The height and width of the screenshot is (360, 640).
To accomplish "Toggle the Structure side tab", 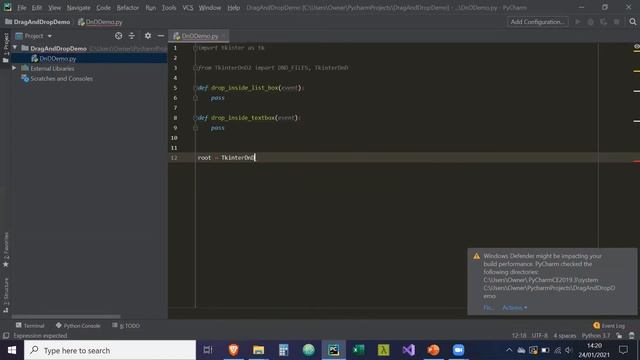I will (x=6, y=295).
